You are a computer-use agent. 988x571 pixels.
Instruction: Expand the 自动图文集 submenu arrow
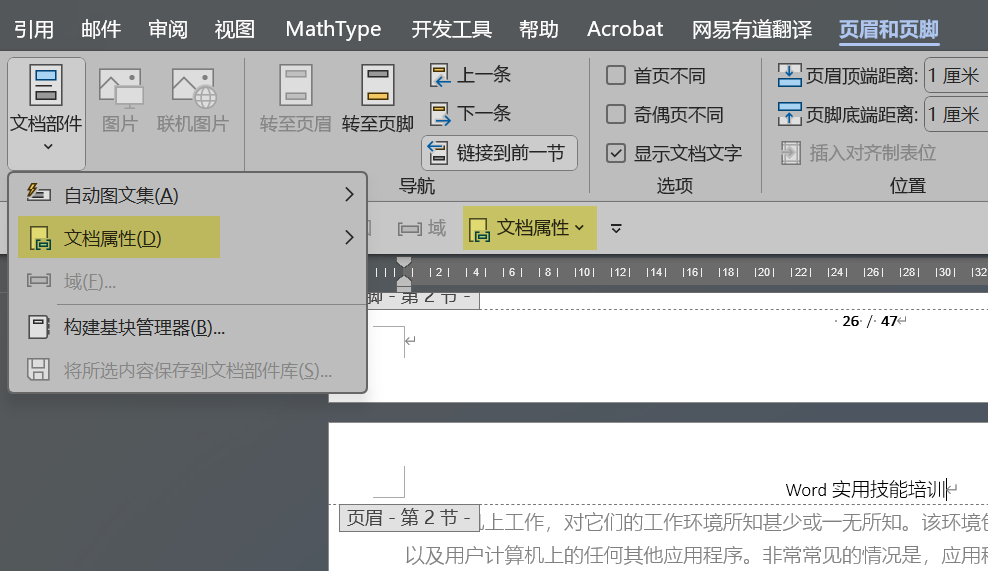(x=350, y=195)
